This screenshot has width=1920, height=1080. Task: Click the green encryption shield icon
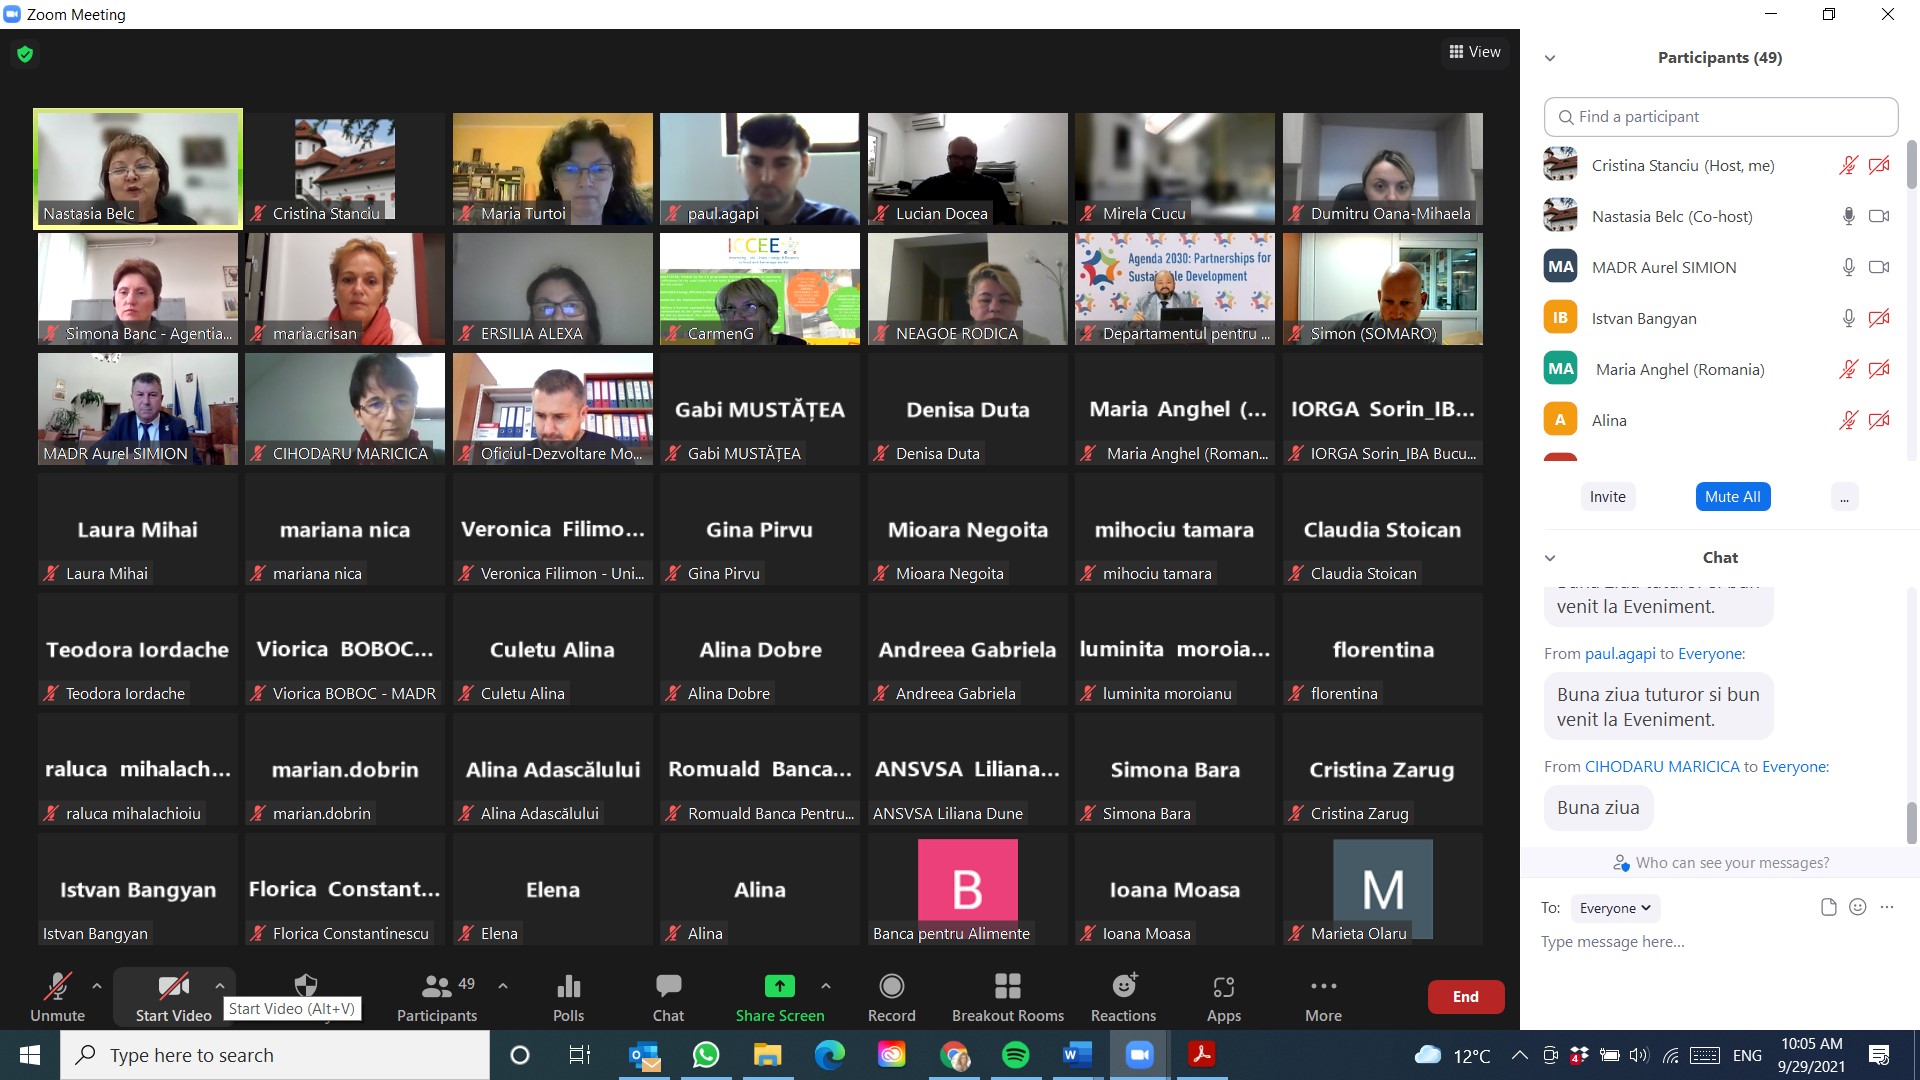[x=25, y=54]
